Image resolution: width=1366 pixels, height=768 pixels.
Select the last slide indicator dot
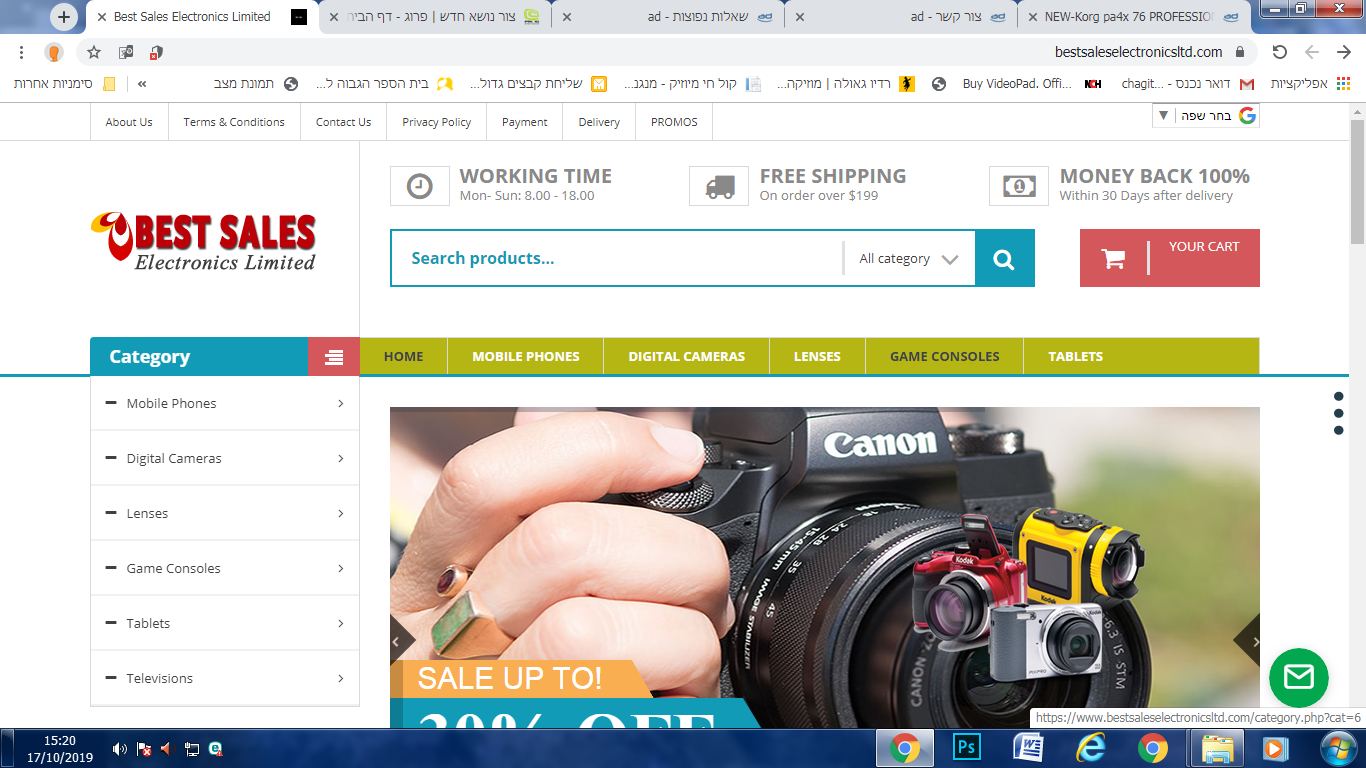[x=1338, y=430]
